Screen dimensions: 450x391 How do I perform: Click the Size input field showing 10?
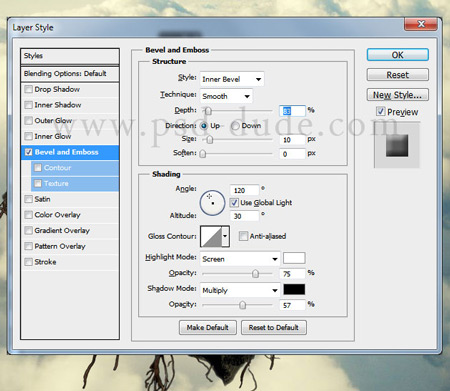(x=292, y=140)
